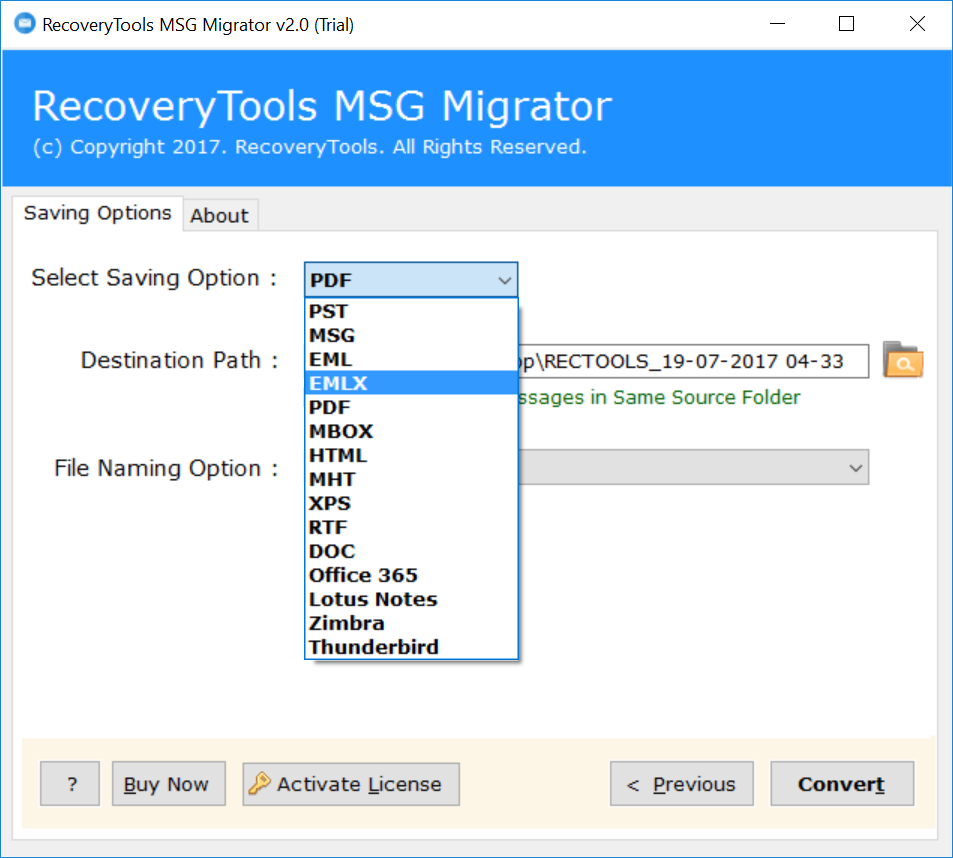Select Office 365 from the list
The width and height of the screenshot is (953, 858).
coord(411,575)
